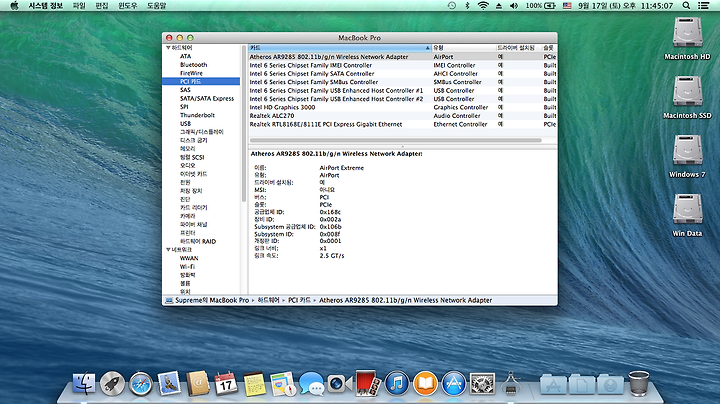Open Win Data desktop drive
The width and height of the screenshot is (720, 404).
687,215
